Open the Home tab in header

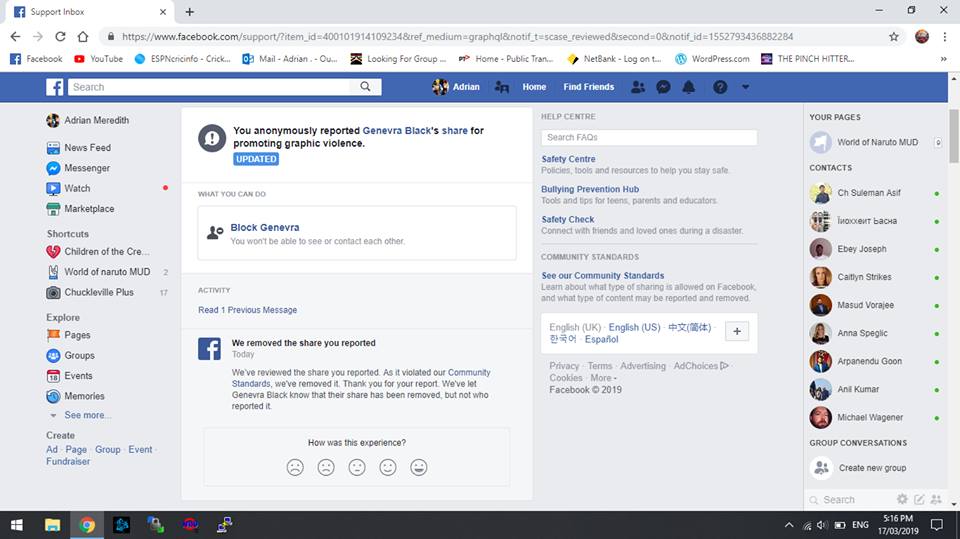[x=534, y=87]
